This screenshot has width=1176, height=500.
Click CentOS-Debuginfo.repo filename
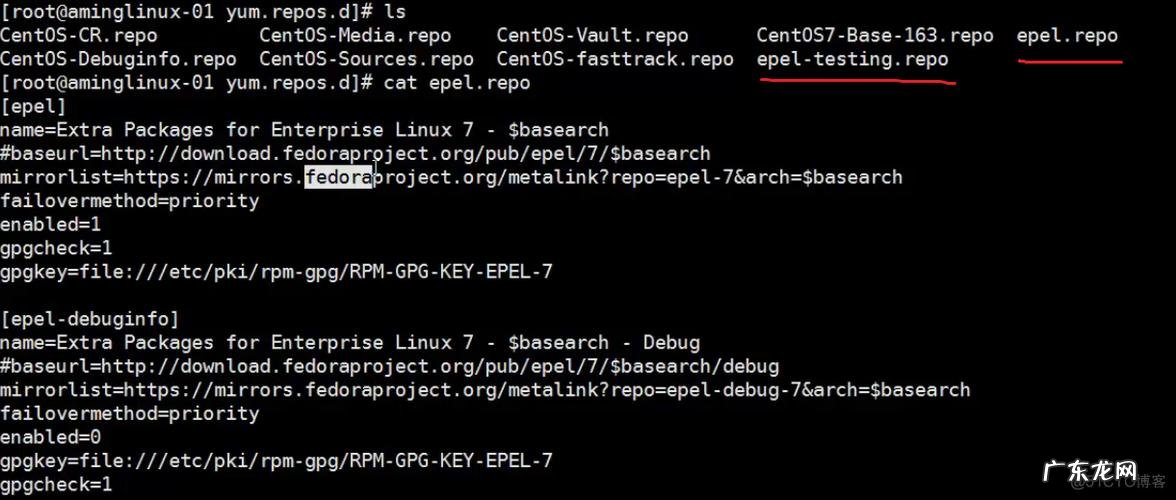pos(118,59)
